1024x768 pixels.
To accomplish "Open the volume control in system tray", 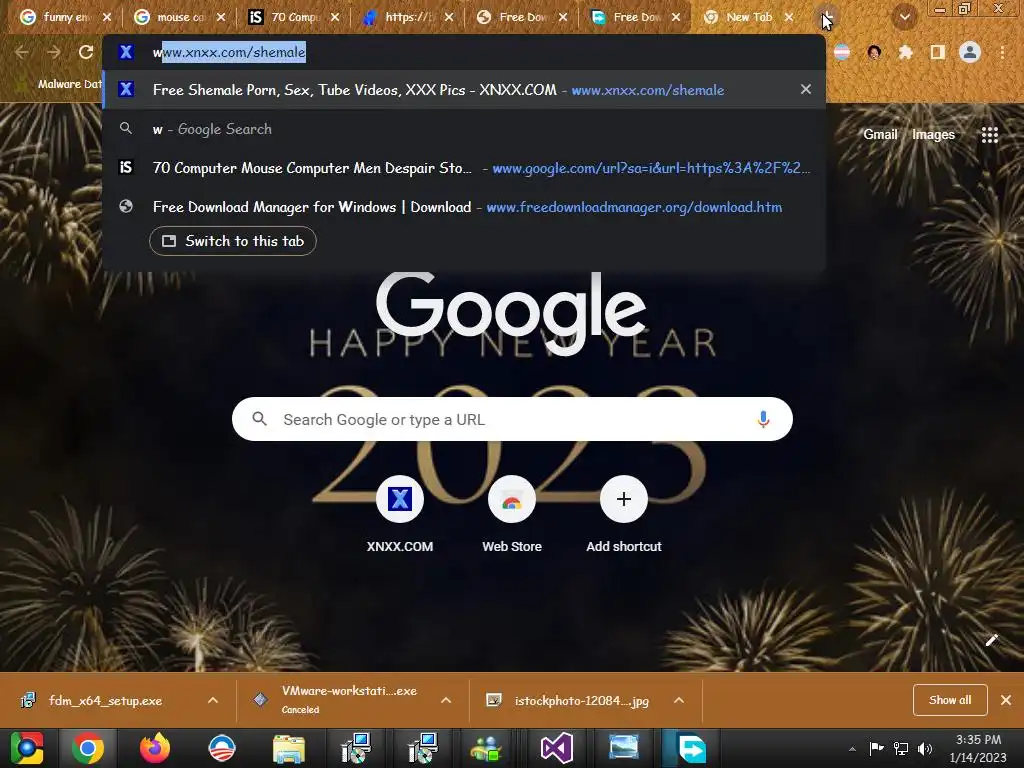I will point(924,748).
